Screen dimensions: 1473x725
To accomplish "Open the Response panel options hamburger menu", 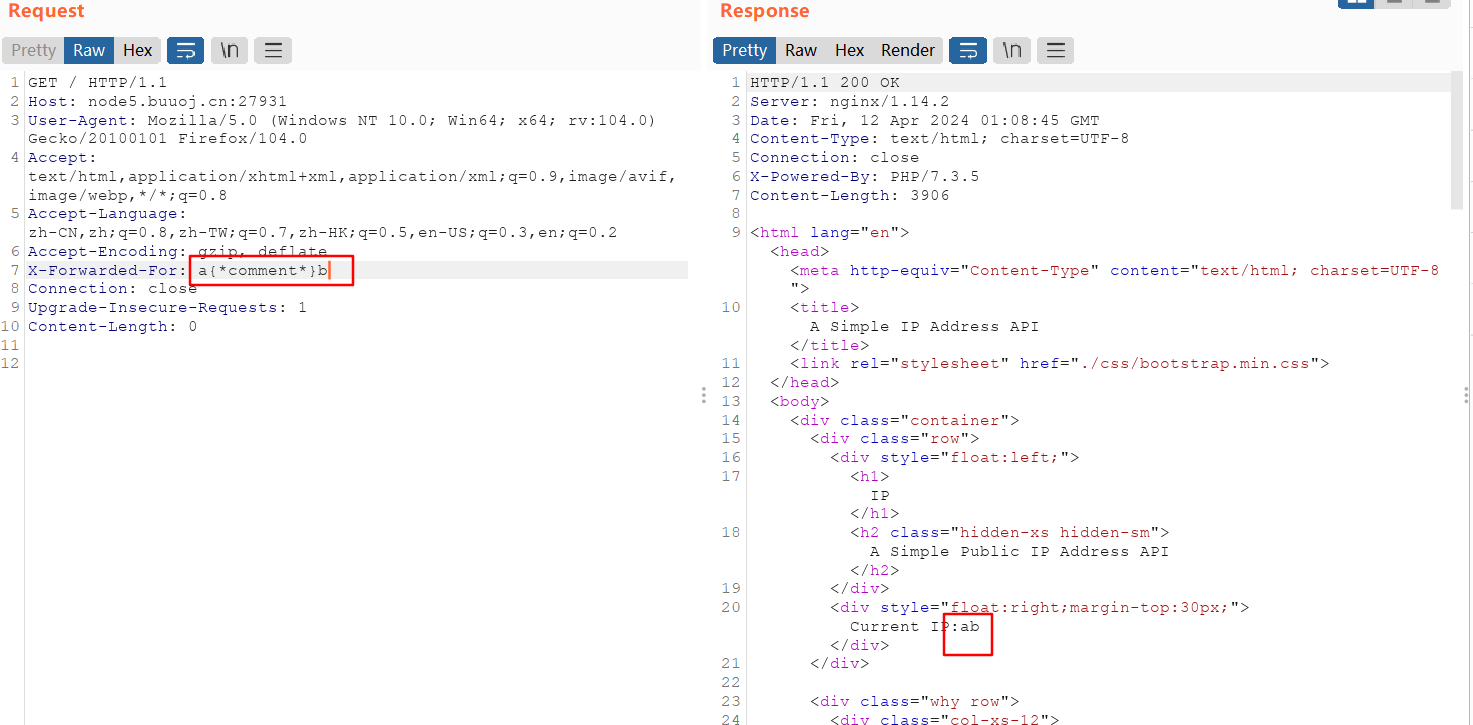I will [x=1056, y=50].
